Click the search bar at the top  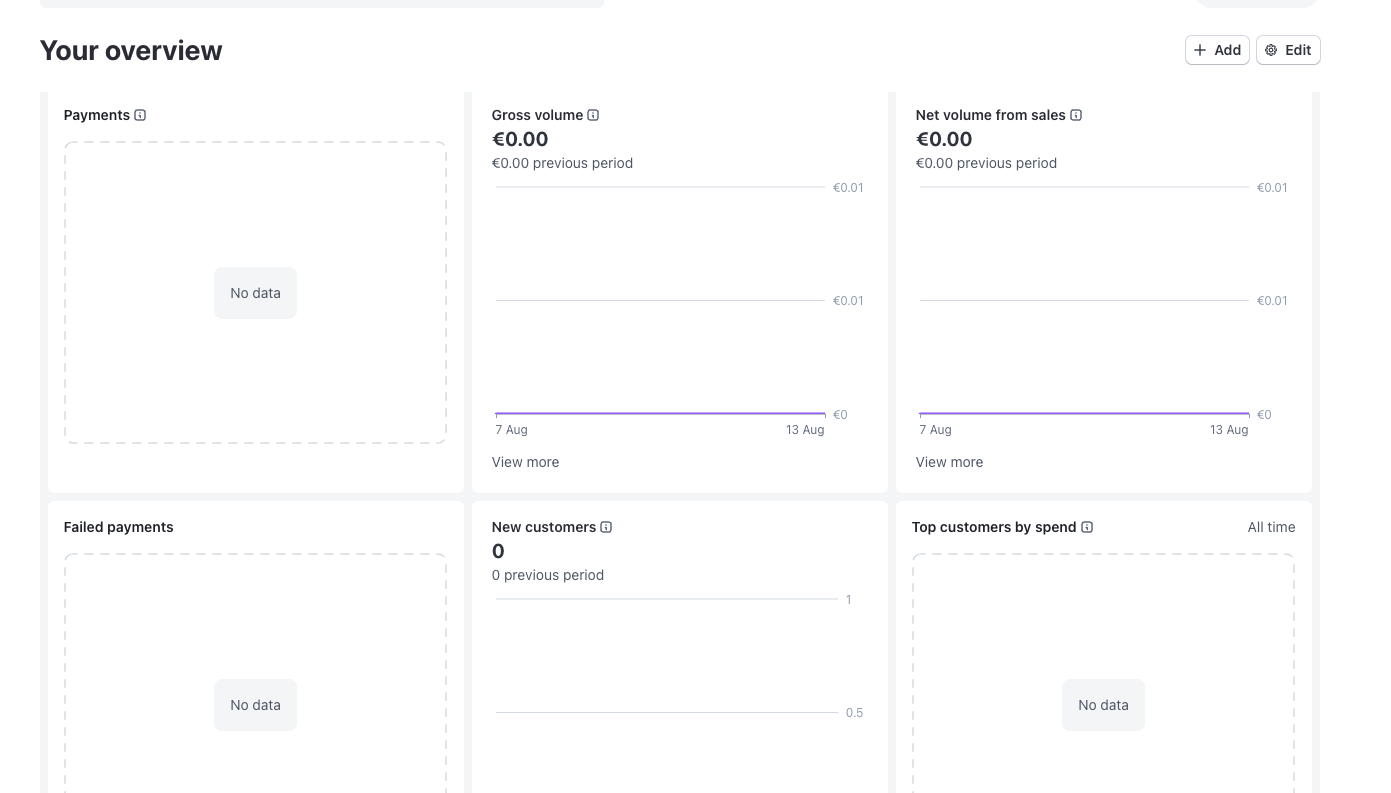[x=322, y=3]
